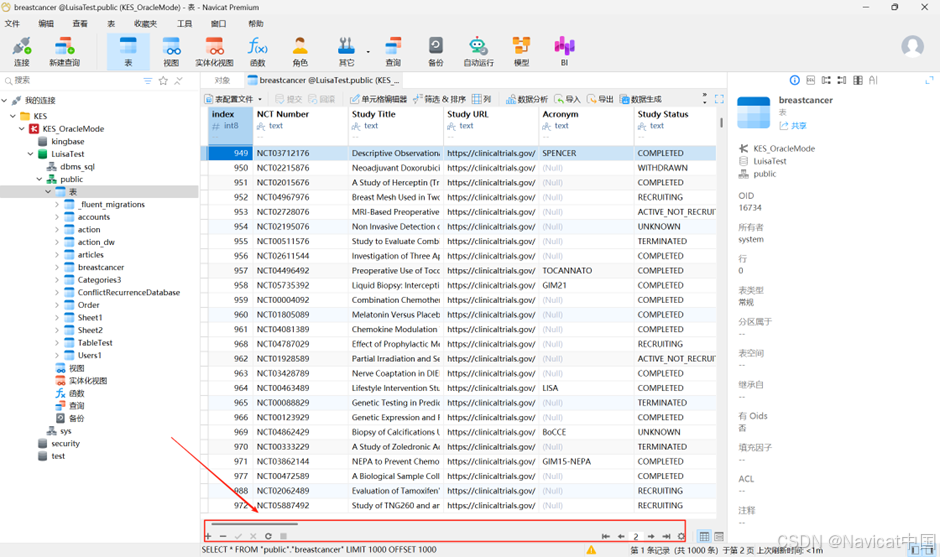This screenshot has height=557, width=940.
Task: Go to the last page
Action: (666, 536)
